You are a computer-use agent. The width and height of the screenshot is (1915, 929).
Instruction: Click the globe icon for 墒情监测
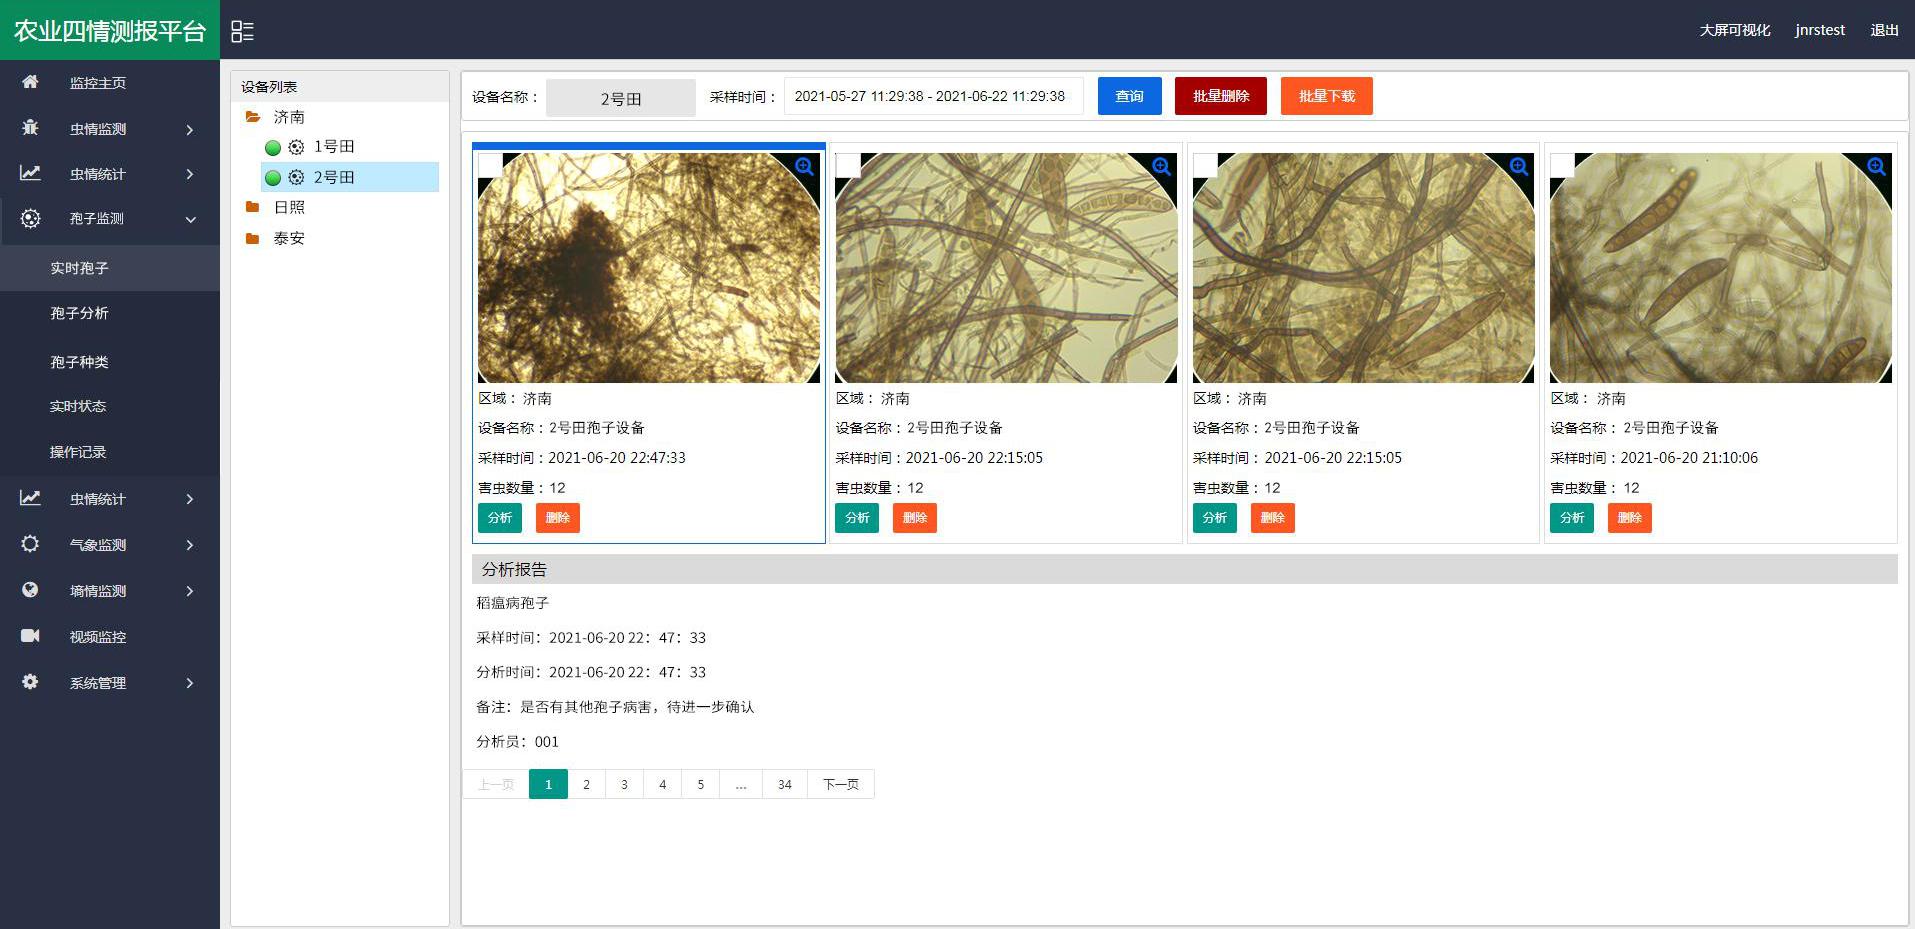click(30, 590)
